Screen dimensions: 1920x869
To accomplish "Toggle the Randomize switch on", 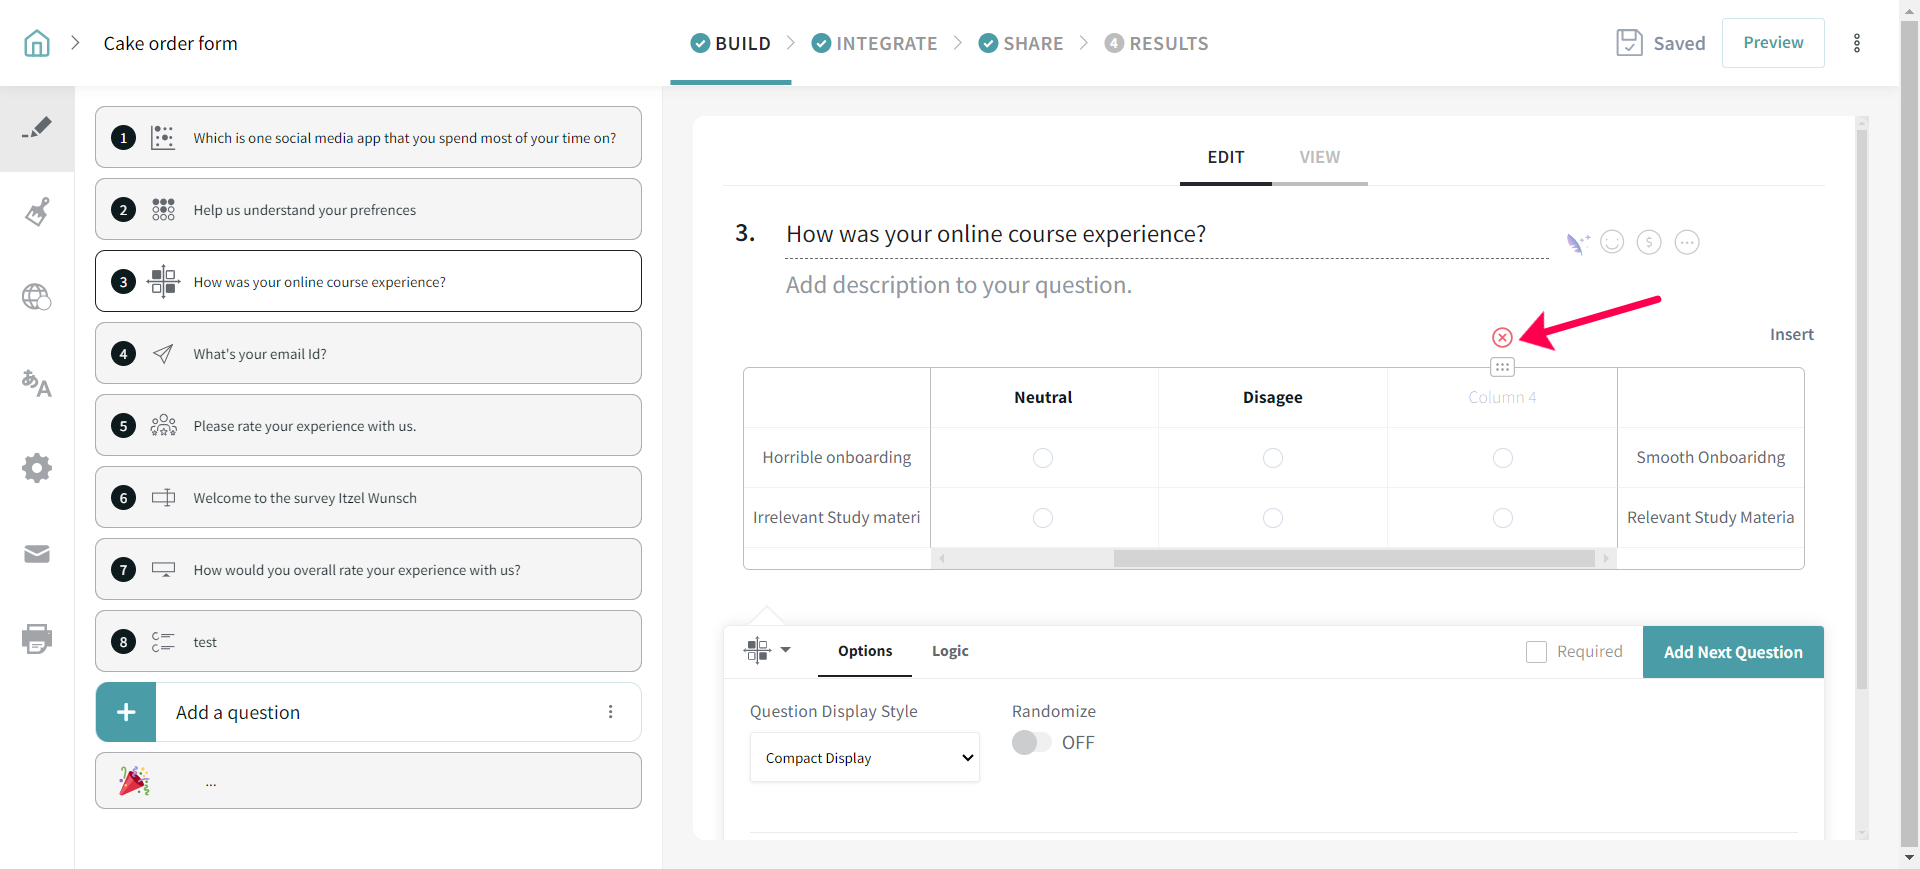I will point(1031,743).
